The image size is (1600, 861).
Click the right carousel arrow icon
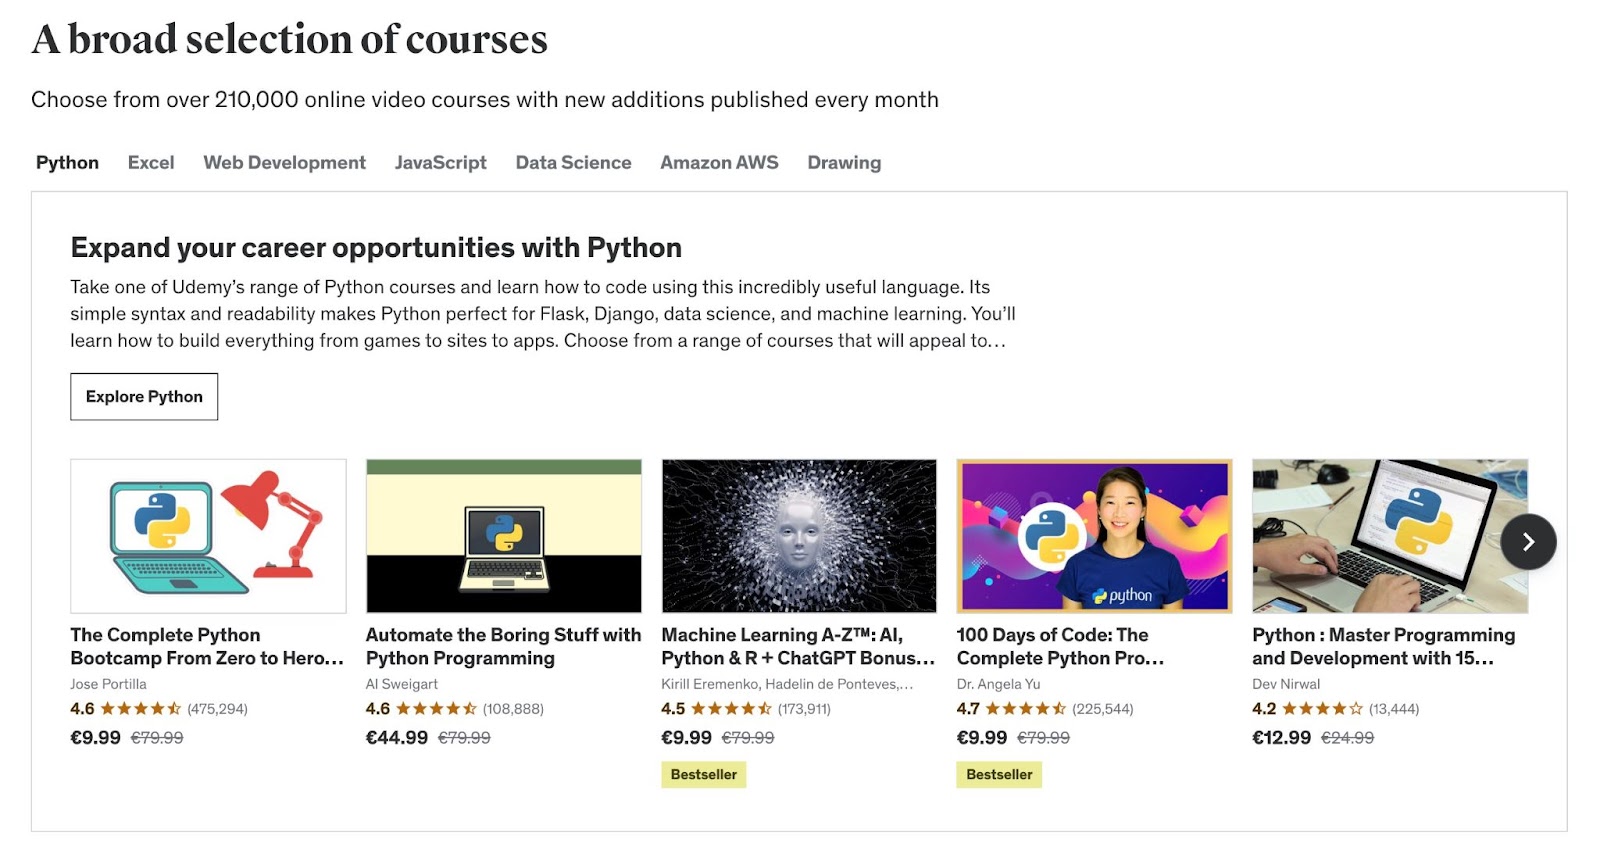(1527, 541)
